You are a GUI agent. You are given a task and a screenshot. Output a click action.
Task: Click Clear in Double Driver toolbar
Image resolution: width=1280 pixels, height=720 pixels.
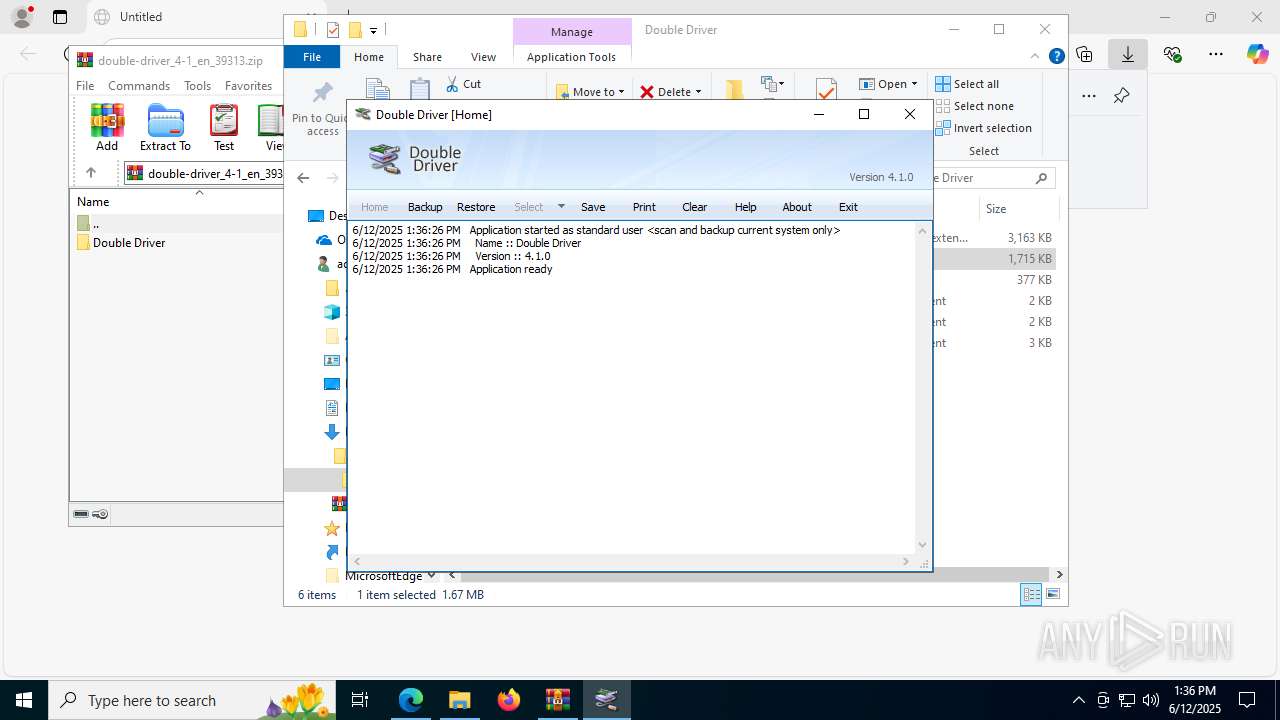695,207
